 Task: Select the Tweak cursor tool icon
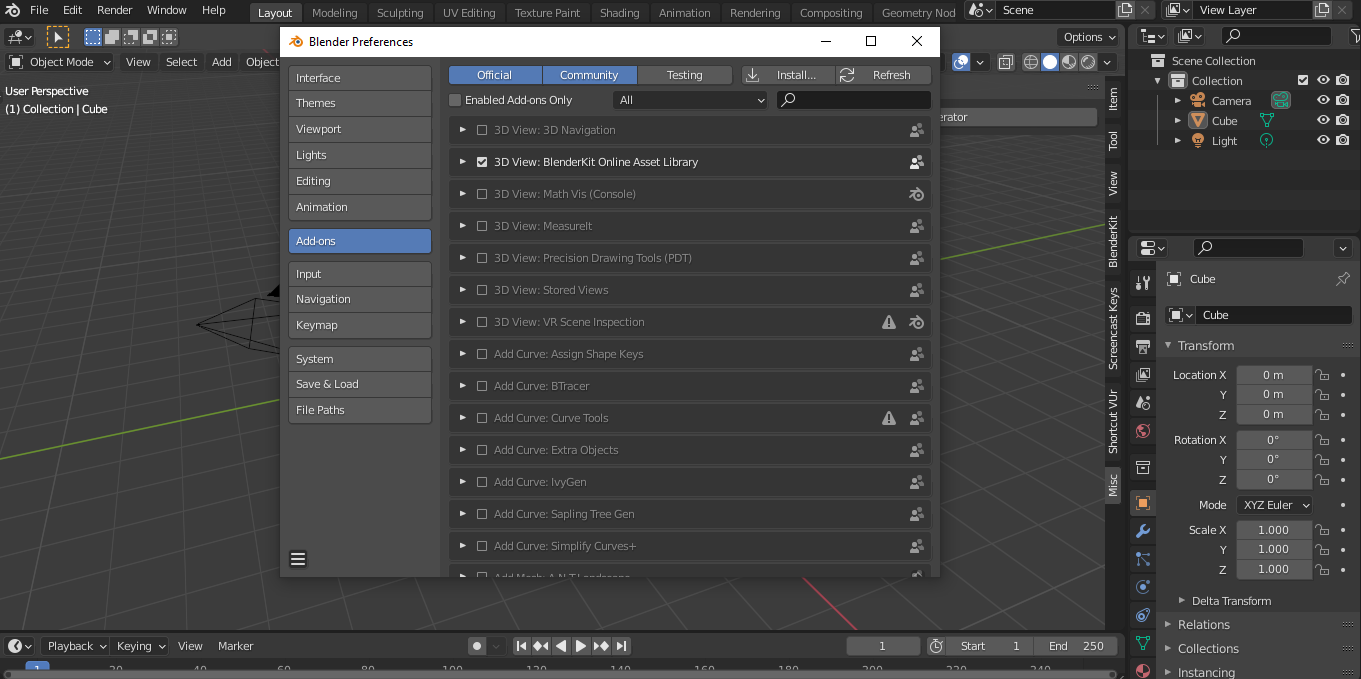pos(58,37)
